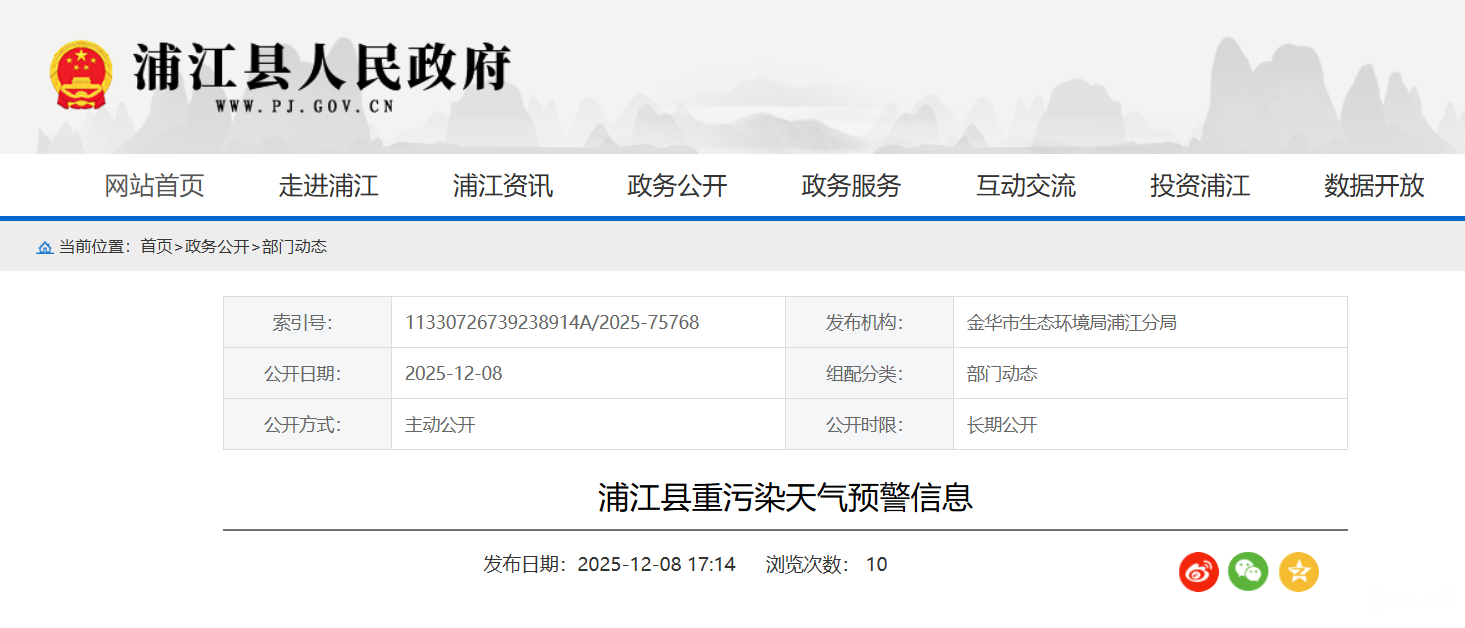This screenshot has height=628, width=1465.
Task: Click the 首页 breadcrumb link
Action: pyautogui.click(x=156, y=247)
